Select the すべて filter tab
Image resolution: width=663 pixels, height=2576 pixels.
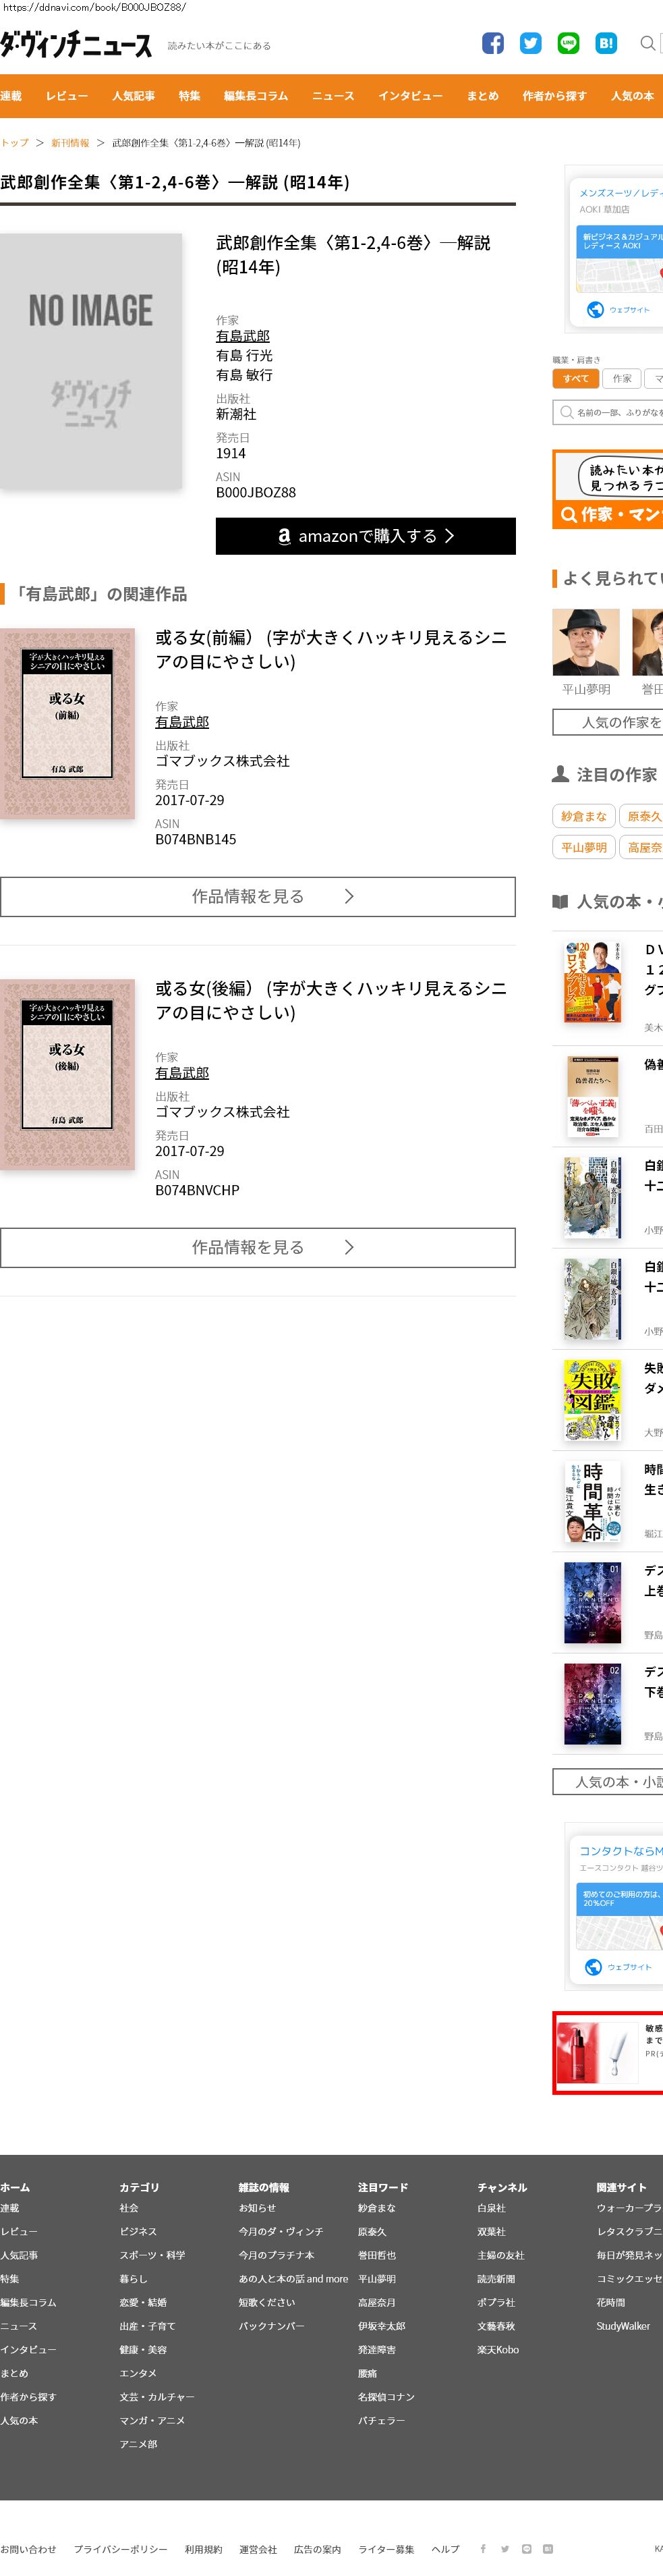pos(575,379)
